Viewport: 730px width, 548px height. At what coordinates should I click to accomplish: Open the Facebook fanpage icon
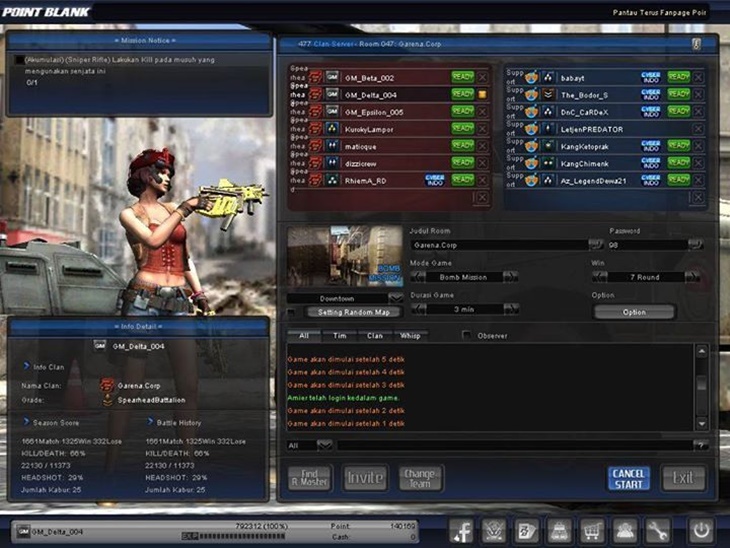461,530
